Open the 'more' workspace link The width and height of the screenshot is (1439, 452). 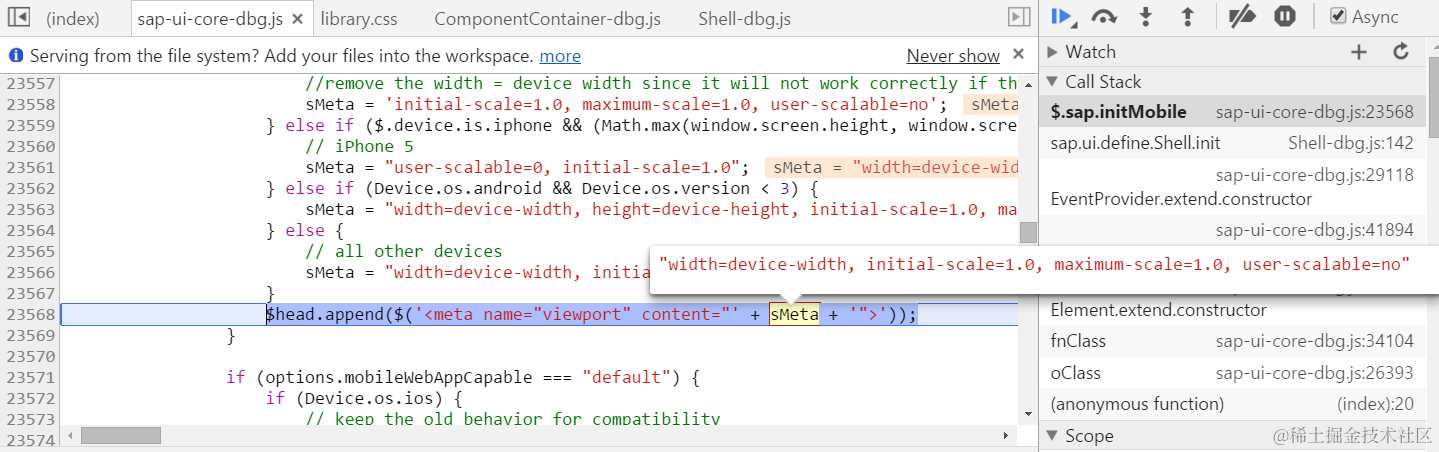tap(560, 56)
